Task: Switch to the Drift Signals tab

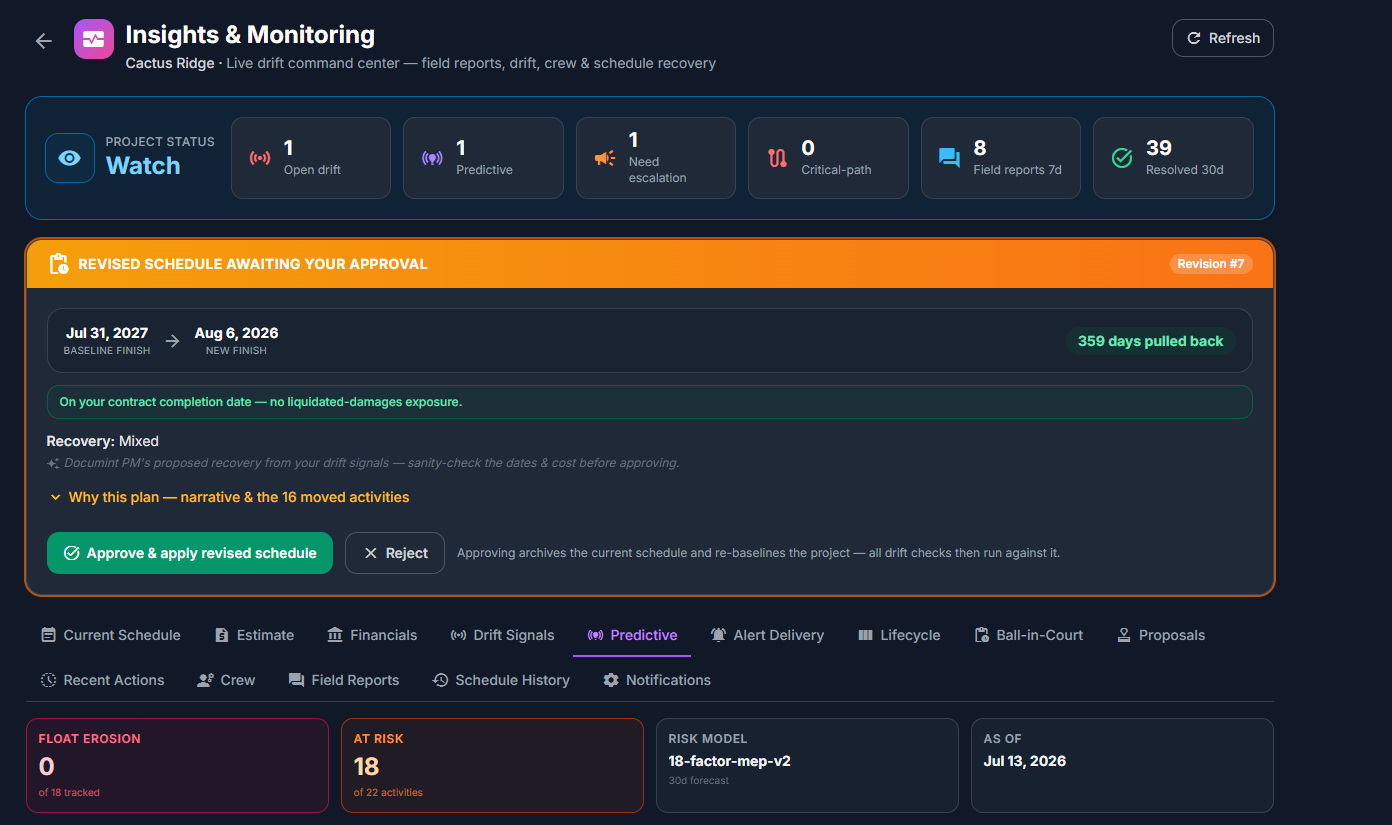Action: 502,635
